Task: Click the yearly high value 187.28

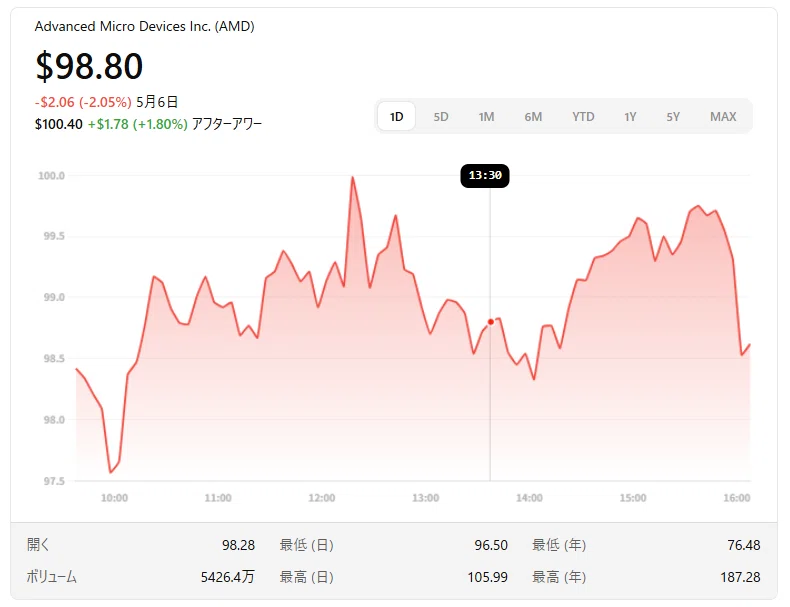Action: (x=740, y=577)
